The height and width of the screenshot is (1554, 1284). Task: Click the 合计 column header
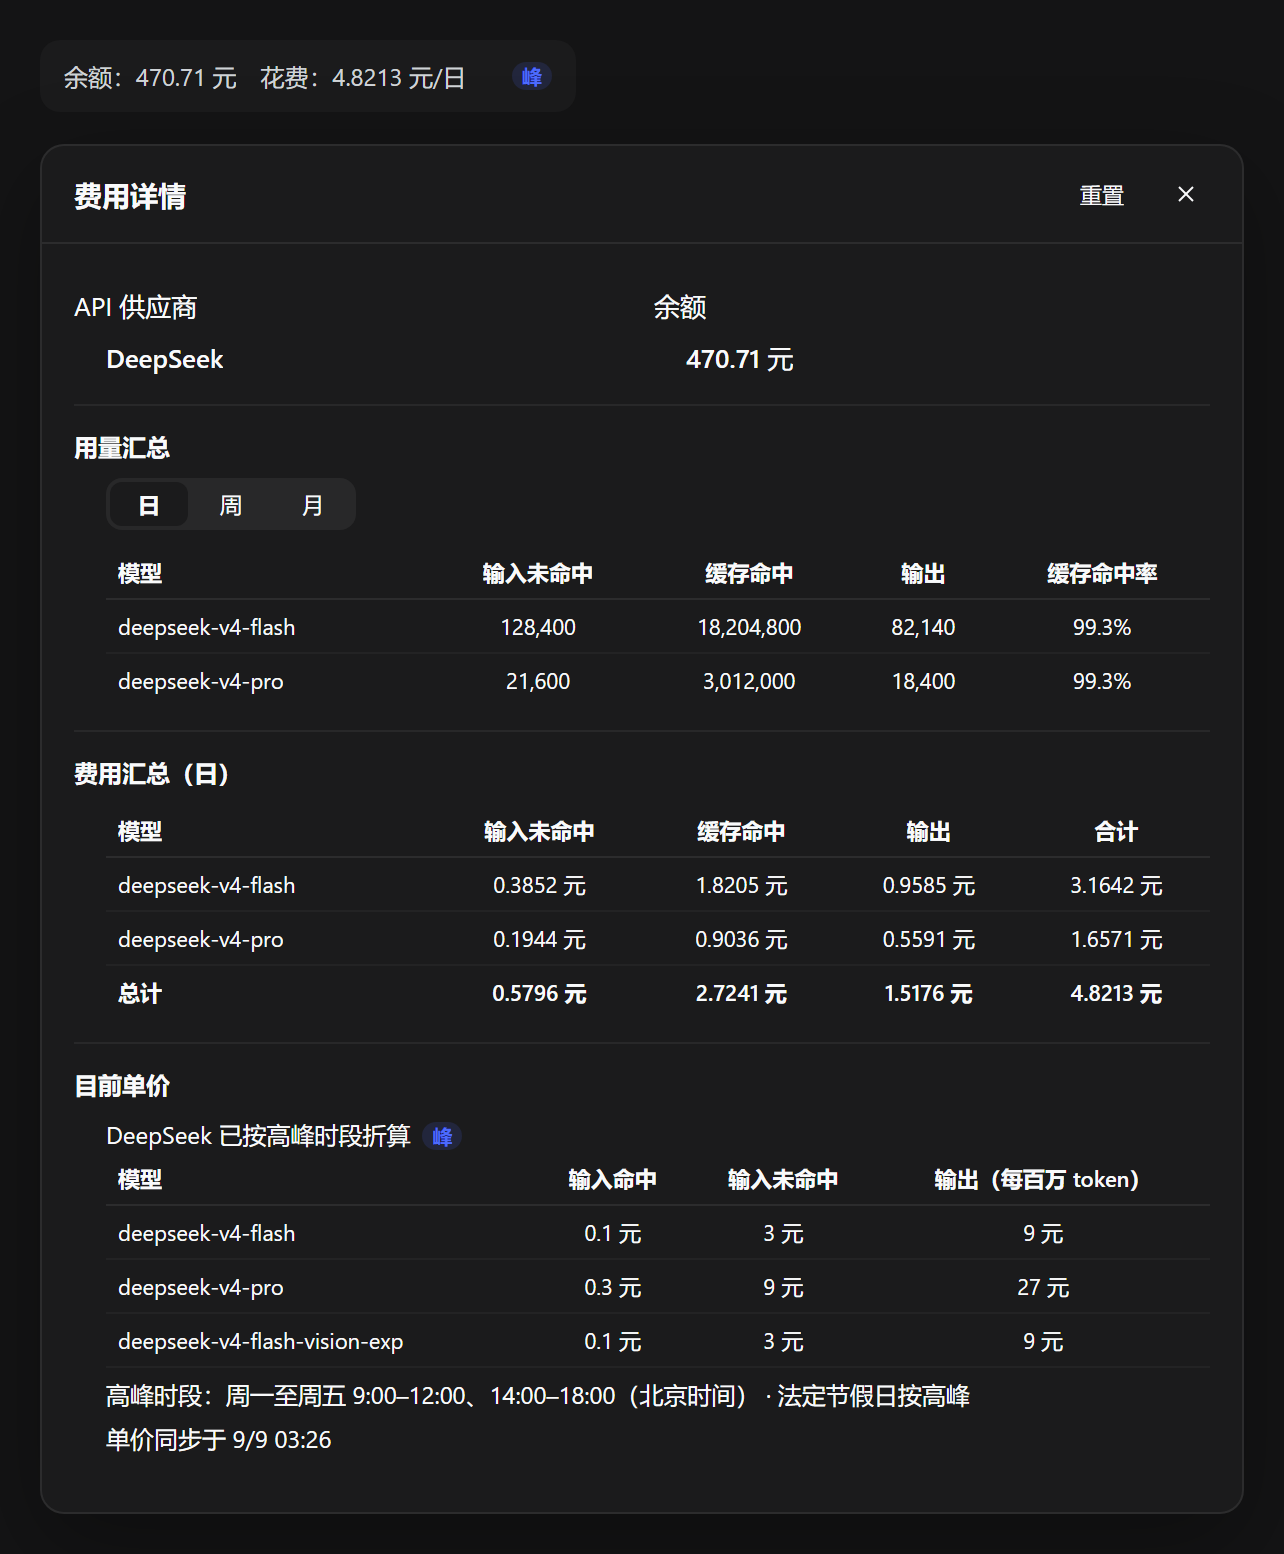point(1116,832)
